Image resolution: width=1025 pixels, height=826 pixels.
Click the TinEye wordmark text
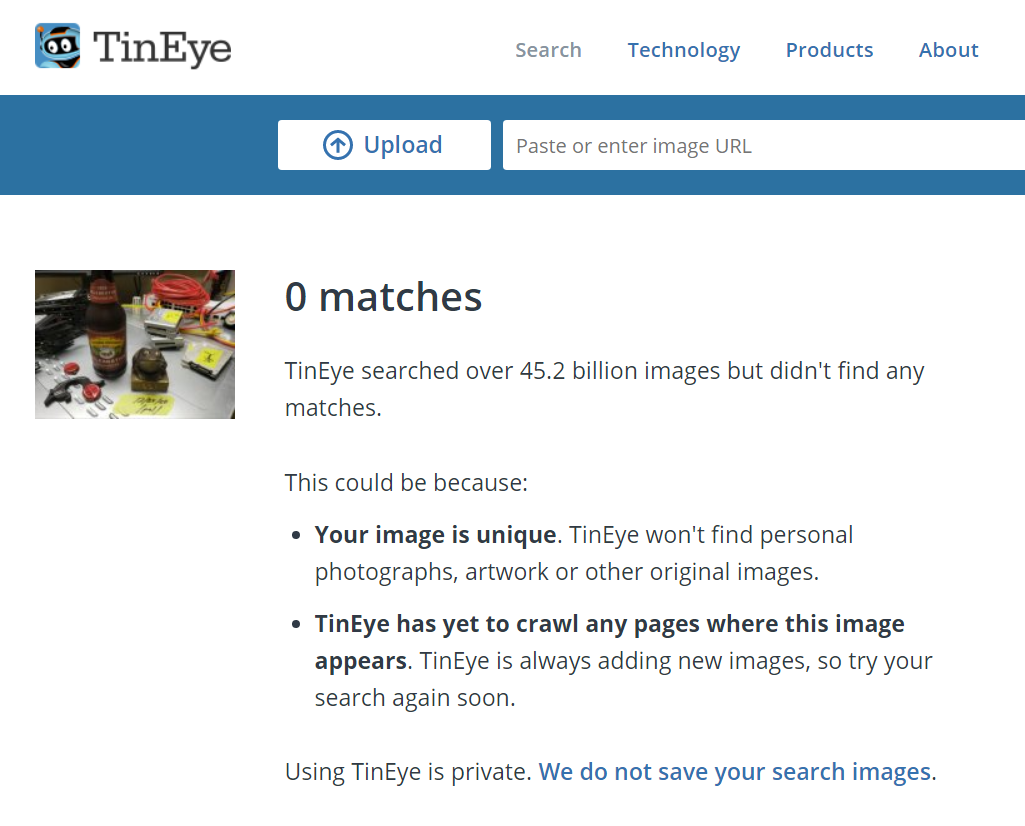coord(162,48)
